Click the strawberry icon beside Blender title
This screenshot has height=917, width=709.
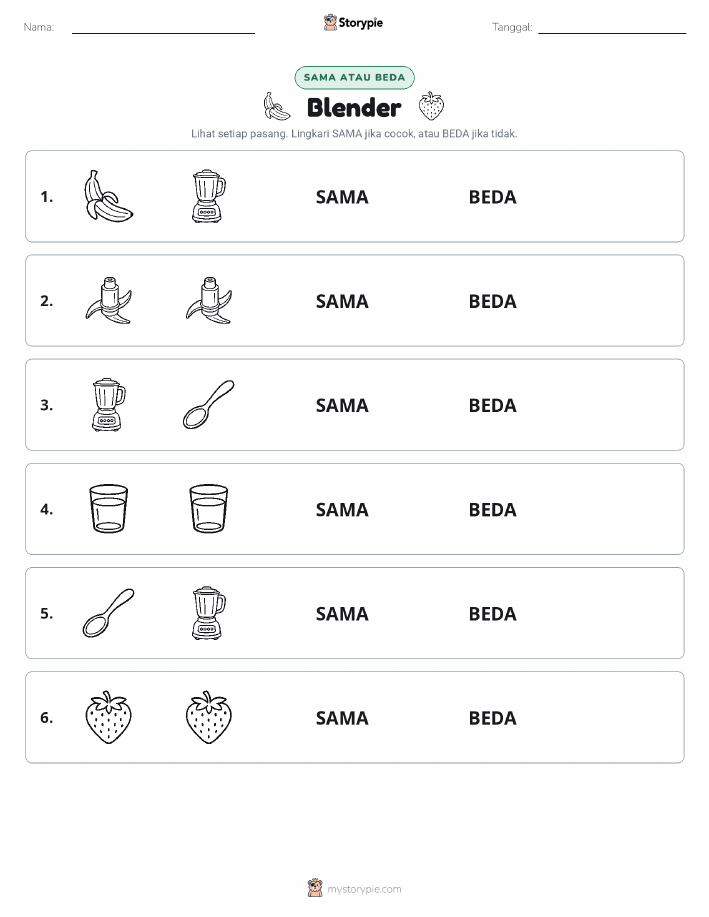point(431,106)
